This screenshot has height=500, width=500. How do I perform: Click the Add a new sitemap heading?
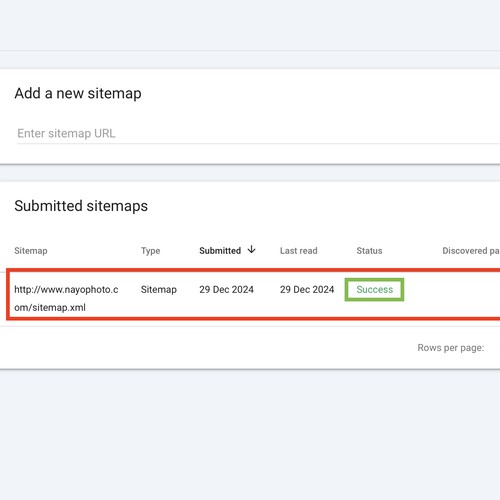pyautogui.click(x=78, y=93)
